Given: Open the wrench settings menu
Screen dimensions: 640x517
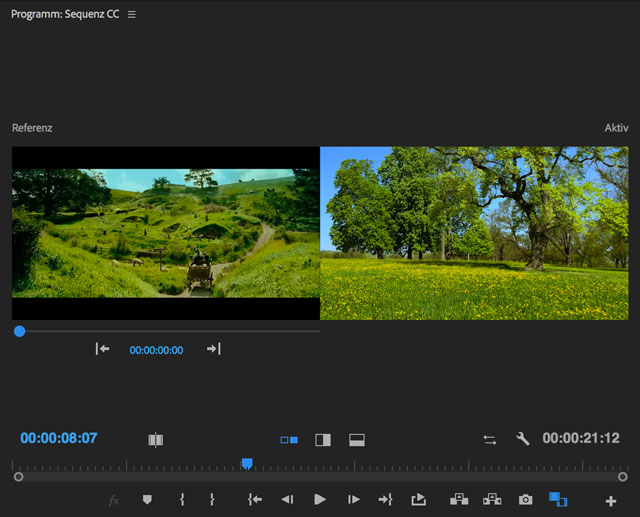Looking at the screenshot, I should (x=522, y=438).
